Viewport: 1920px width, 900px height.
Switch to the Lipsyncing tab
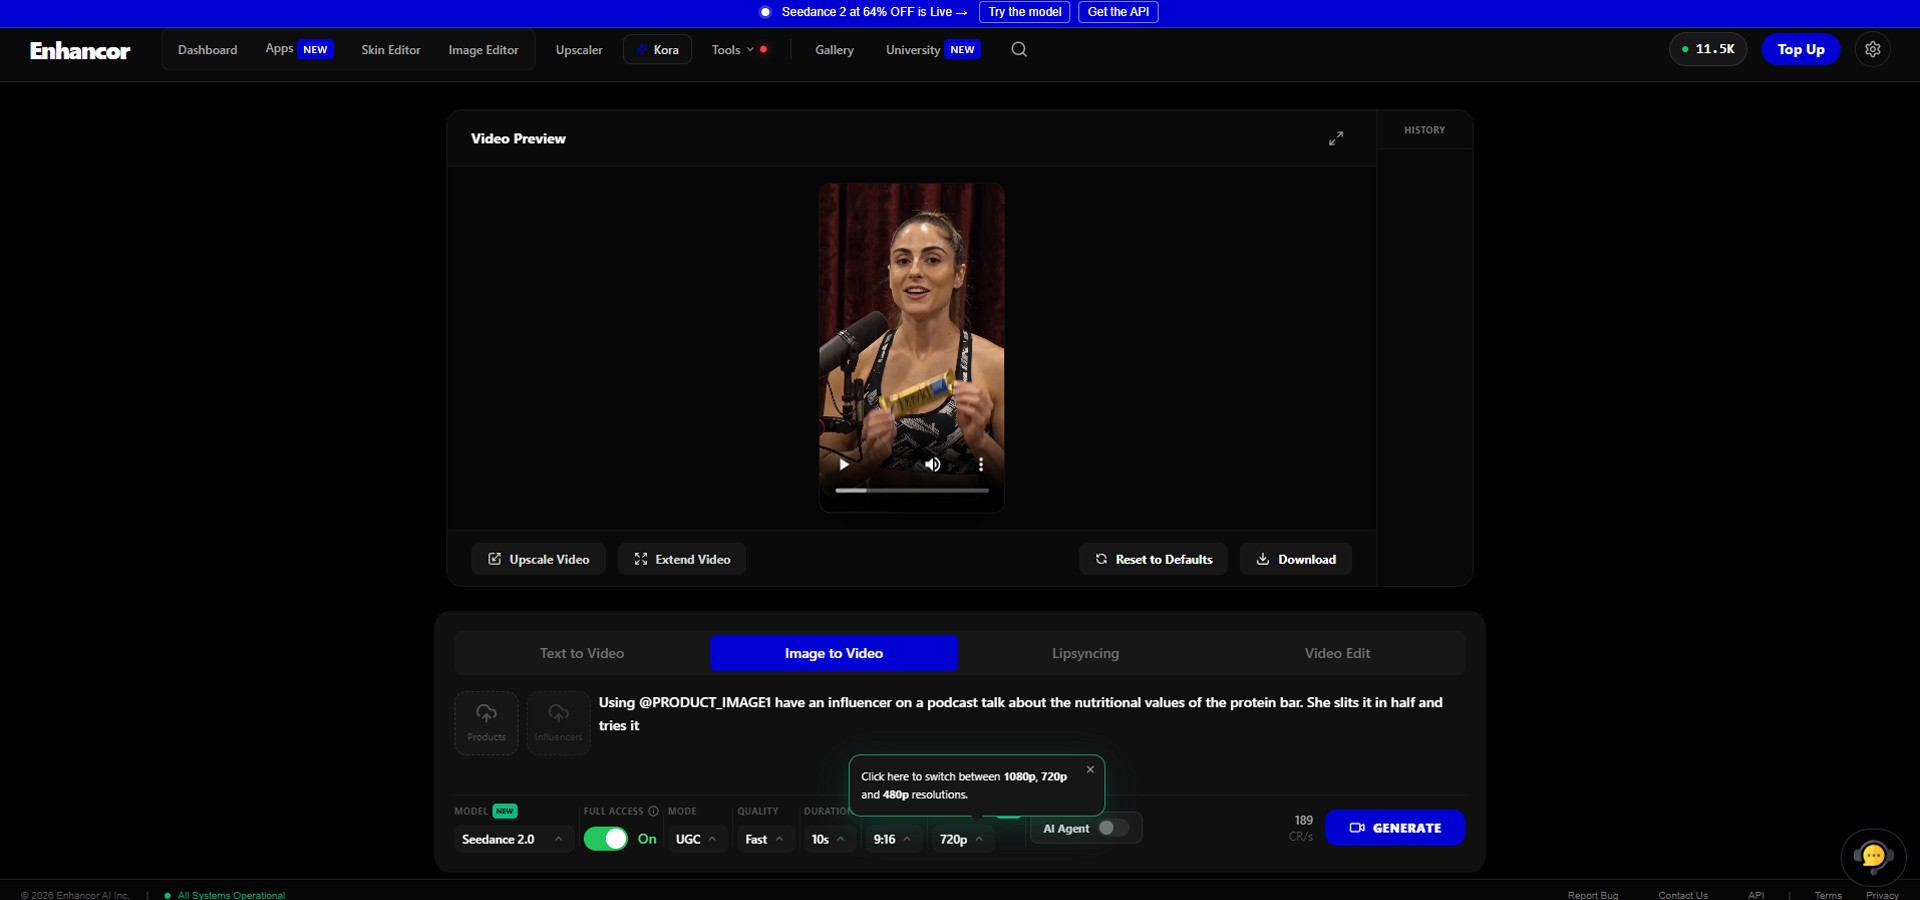(1085, 653)
